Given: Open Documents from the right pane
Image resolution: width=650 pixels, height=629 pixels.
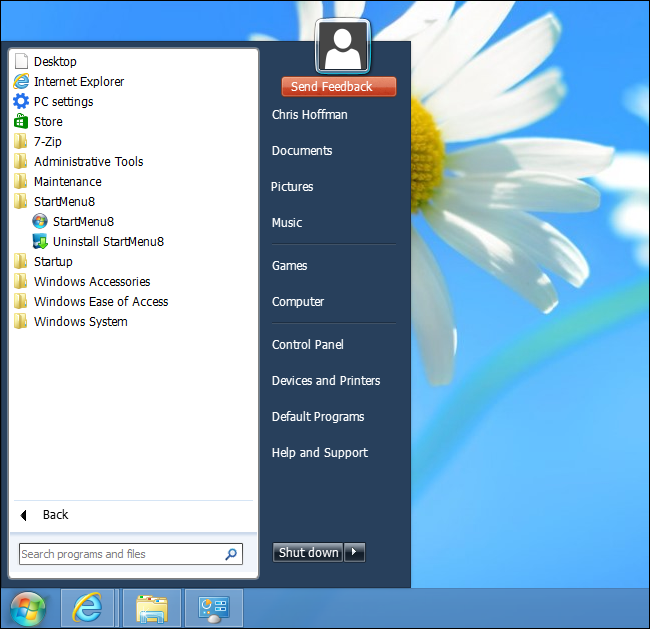Looking at the screenshot, I should [302, 151].
